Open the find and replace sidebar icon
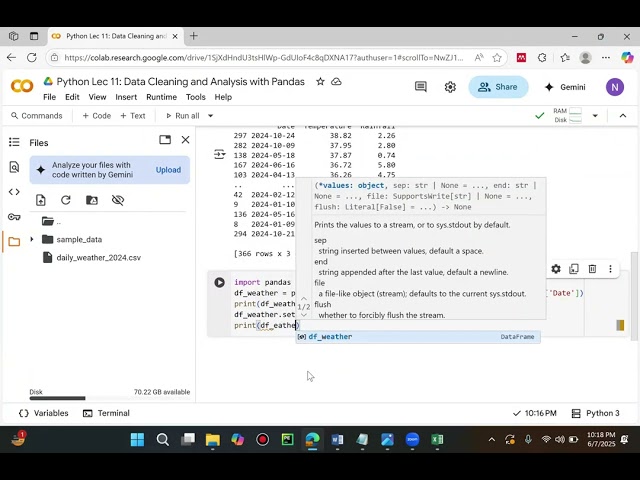This screenshot has width=640, height=480. [x=14, y=167]
